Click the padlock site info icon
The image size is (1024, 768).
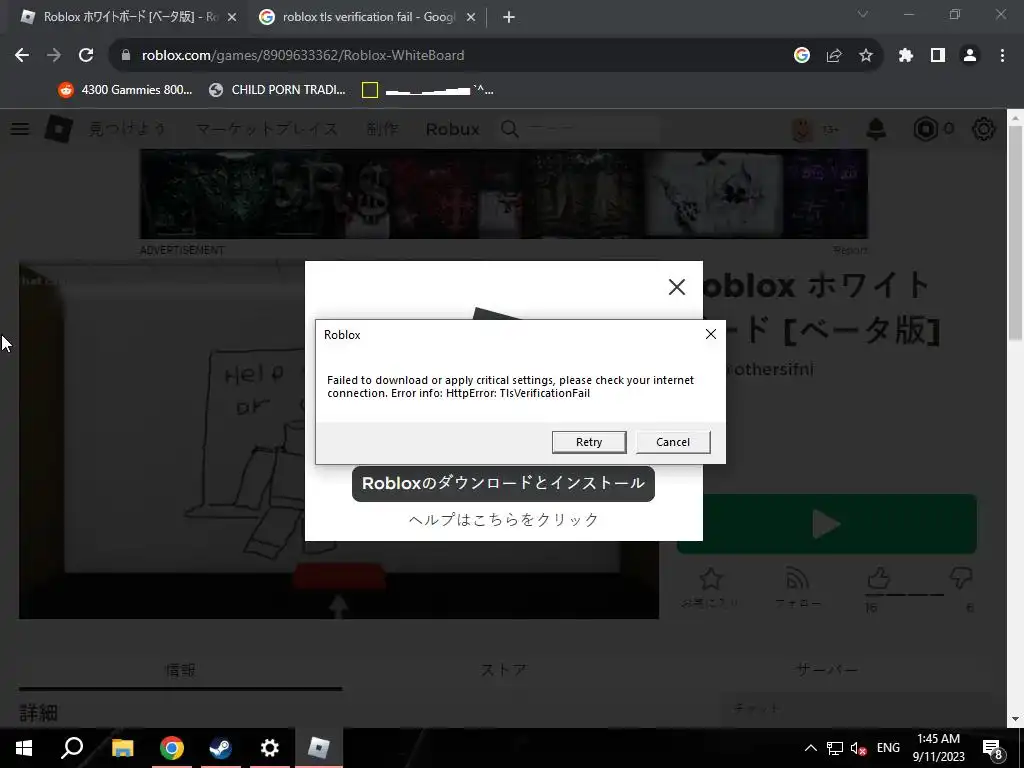coord(126,56)
